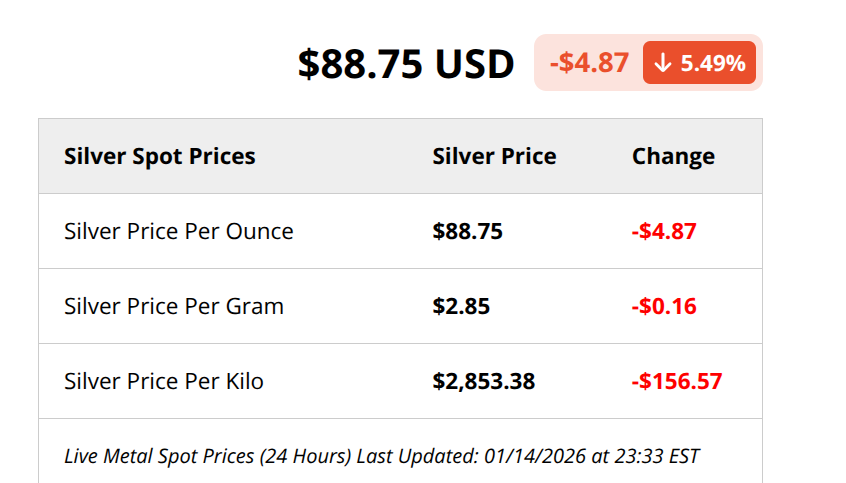The width and height of the screenshot is (846, 483).
Task: Select the Silver Price Per Ounce row label
Action: point(179,231)
